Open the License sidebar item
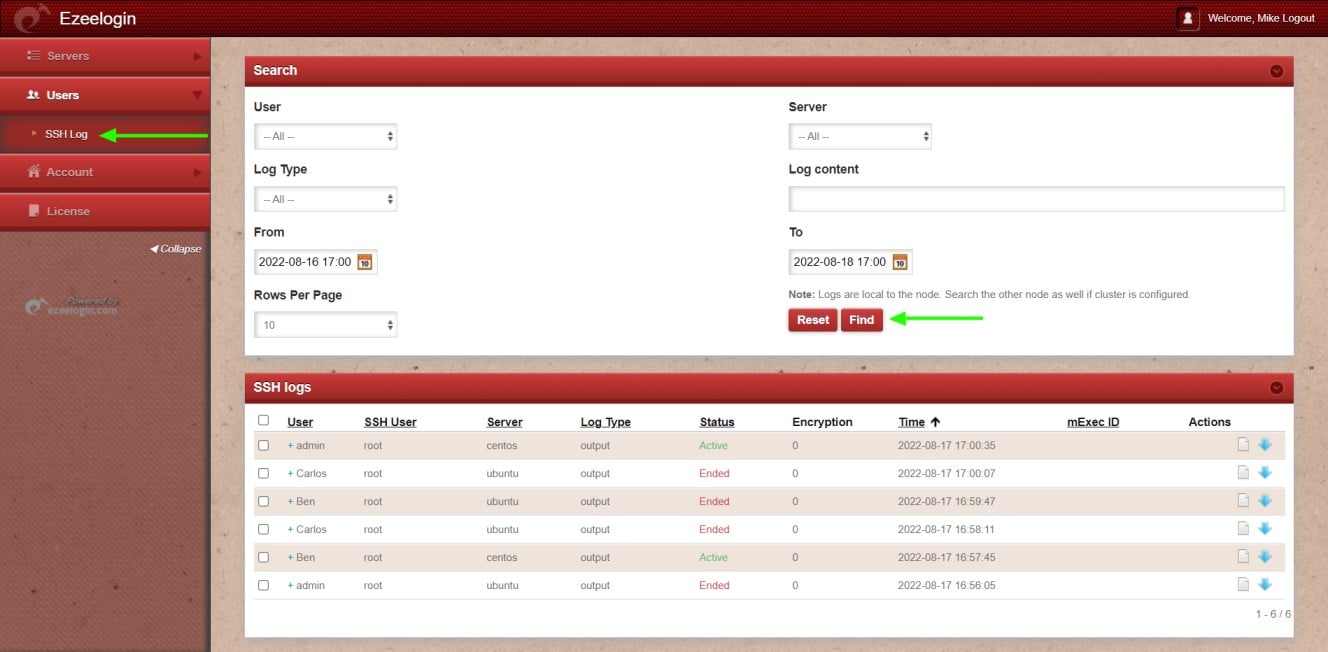The width and height of the screenshot is (1328, 652). point(105,211)
